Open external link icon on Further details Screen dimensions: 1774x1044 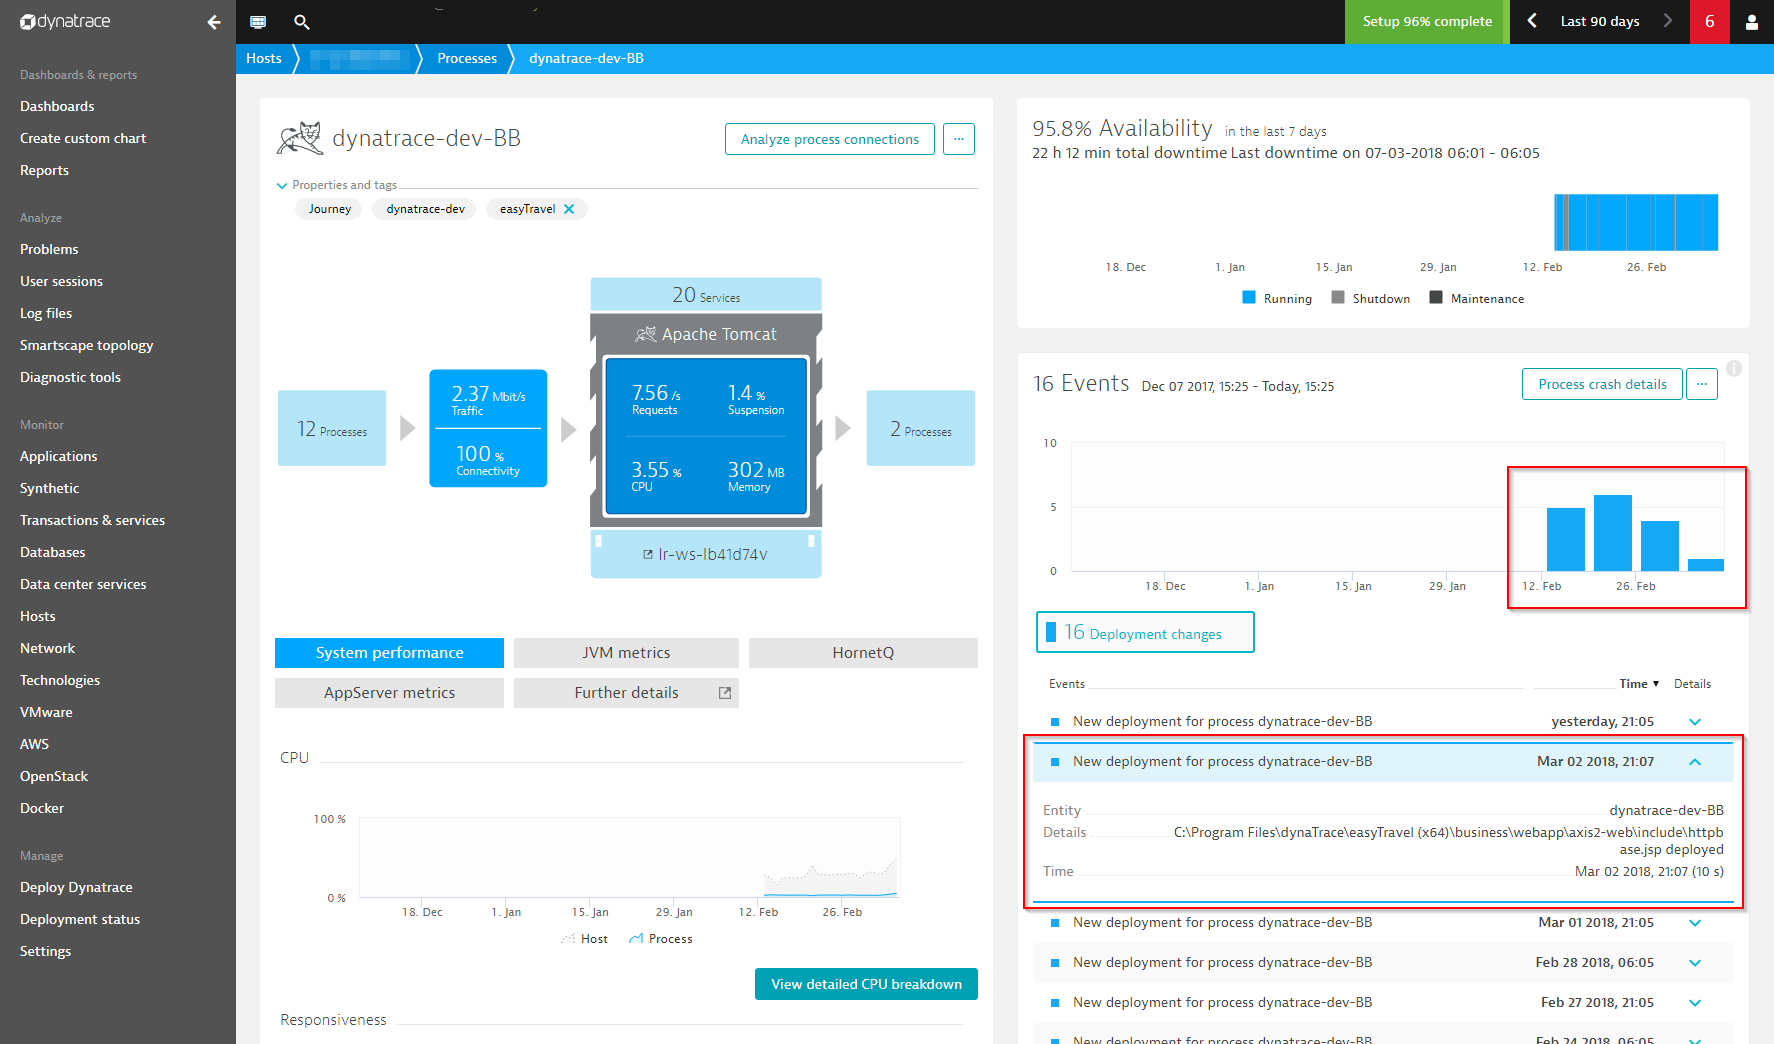pyautogui.click(x=725, y=693)
